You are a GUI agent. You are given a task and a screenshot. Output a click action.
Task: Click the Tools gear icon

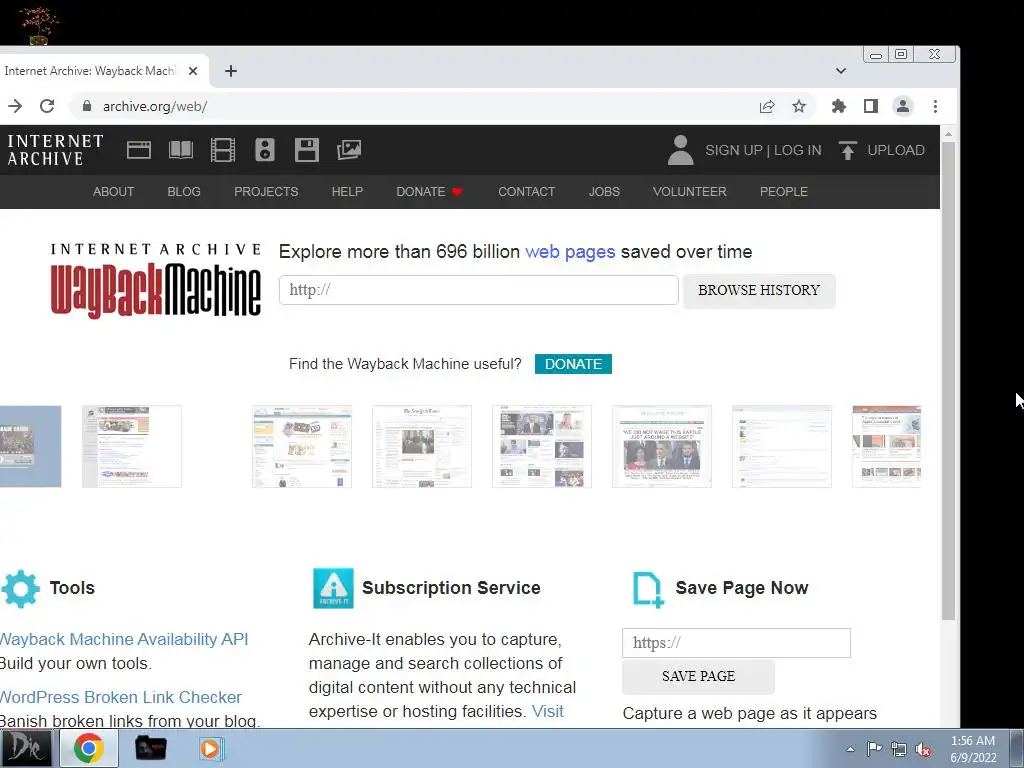pos(20,588)
